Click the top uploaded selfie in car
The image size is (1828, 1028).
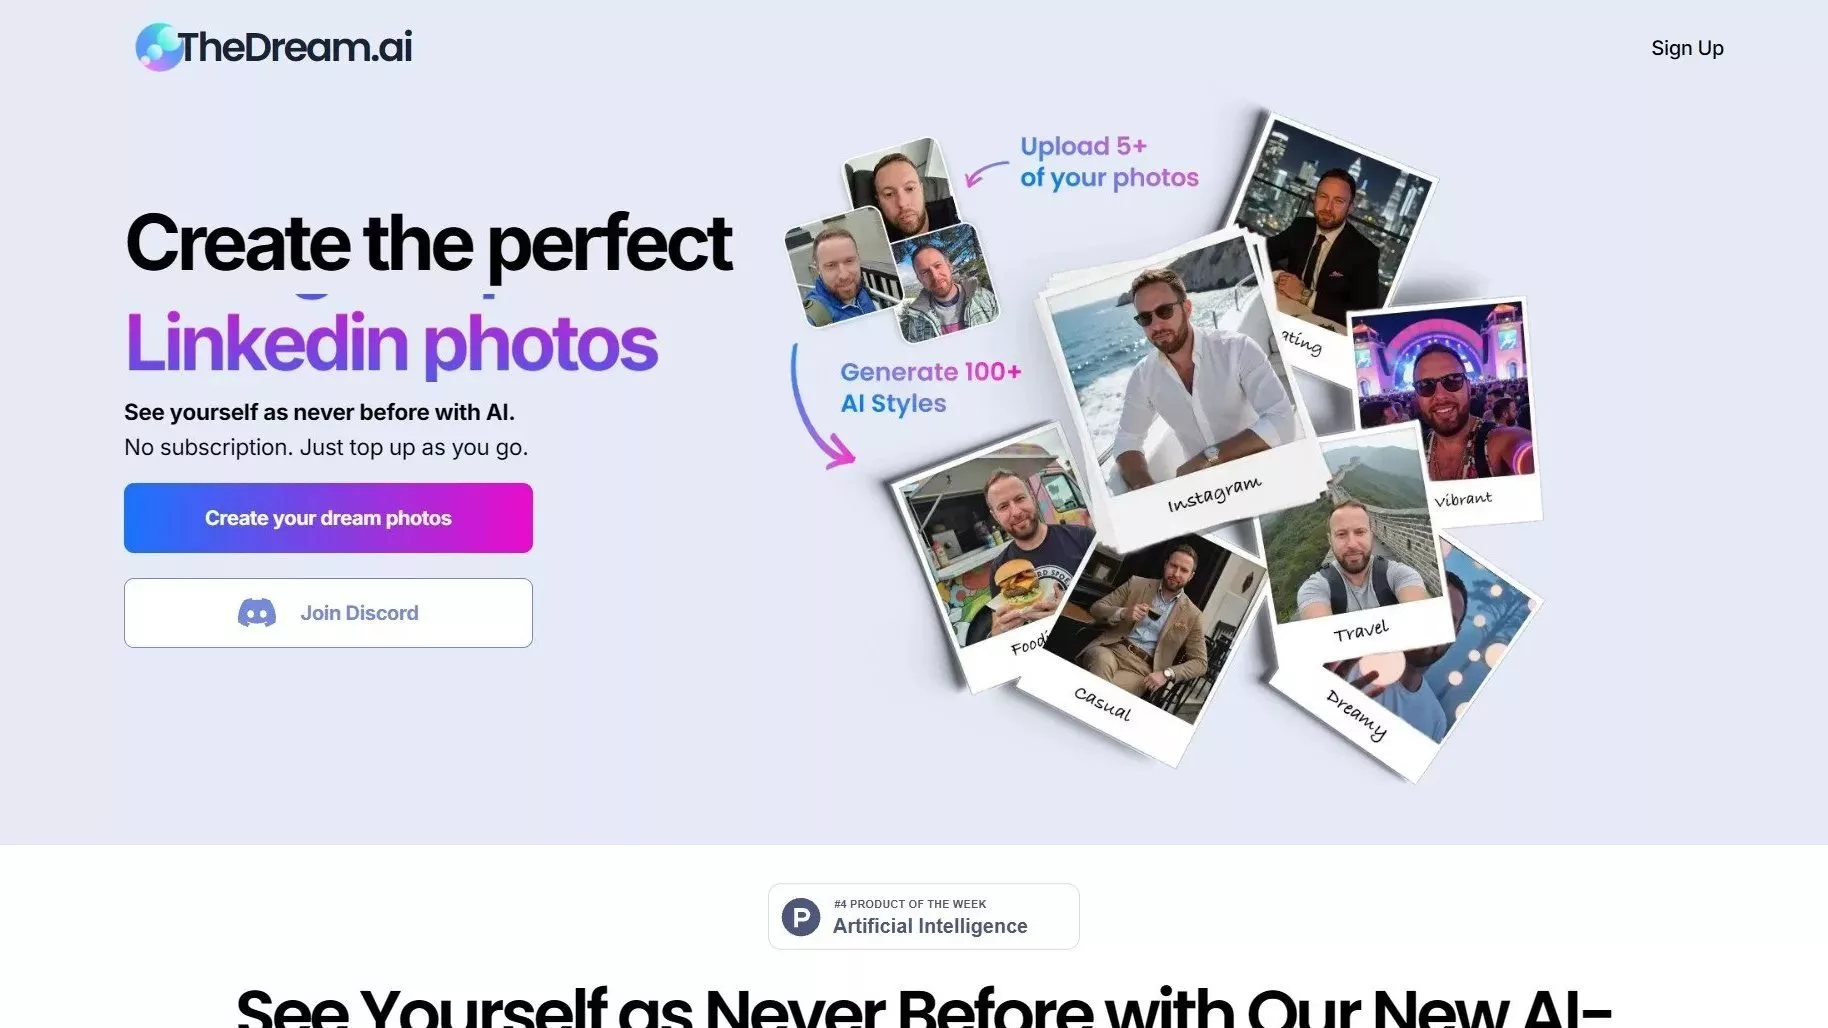pyautogui.click(x=901, y=189)
